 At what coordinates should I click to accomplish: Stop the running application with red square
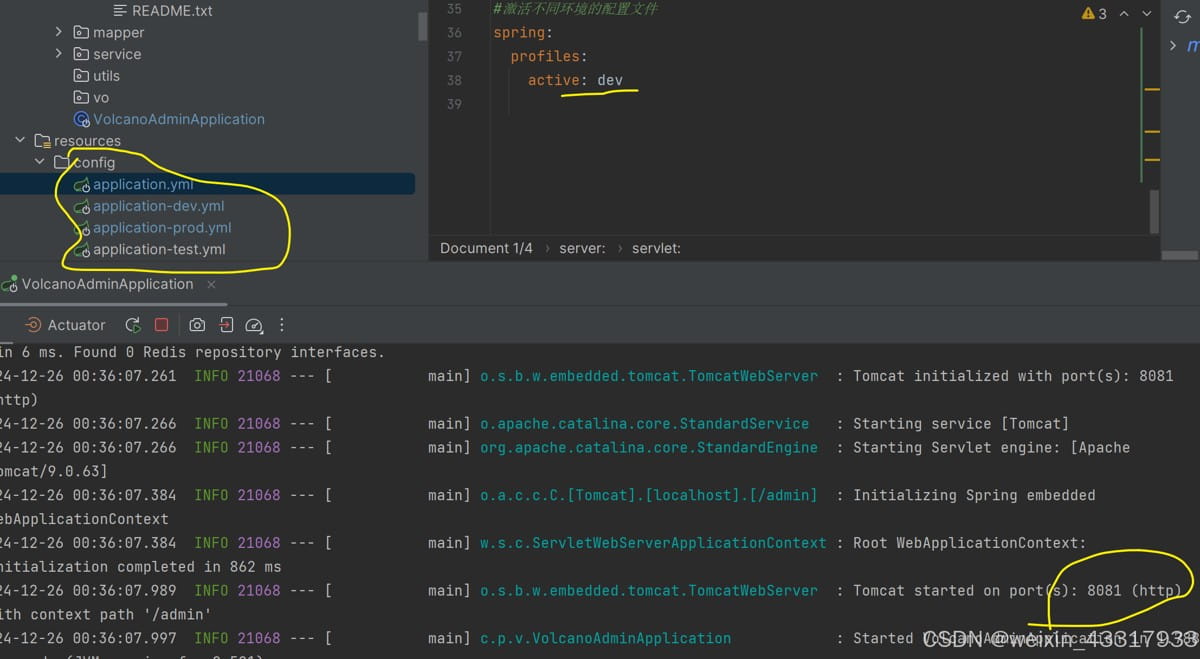162,325
